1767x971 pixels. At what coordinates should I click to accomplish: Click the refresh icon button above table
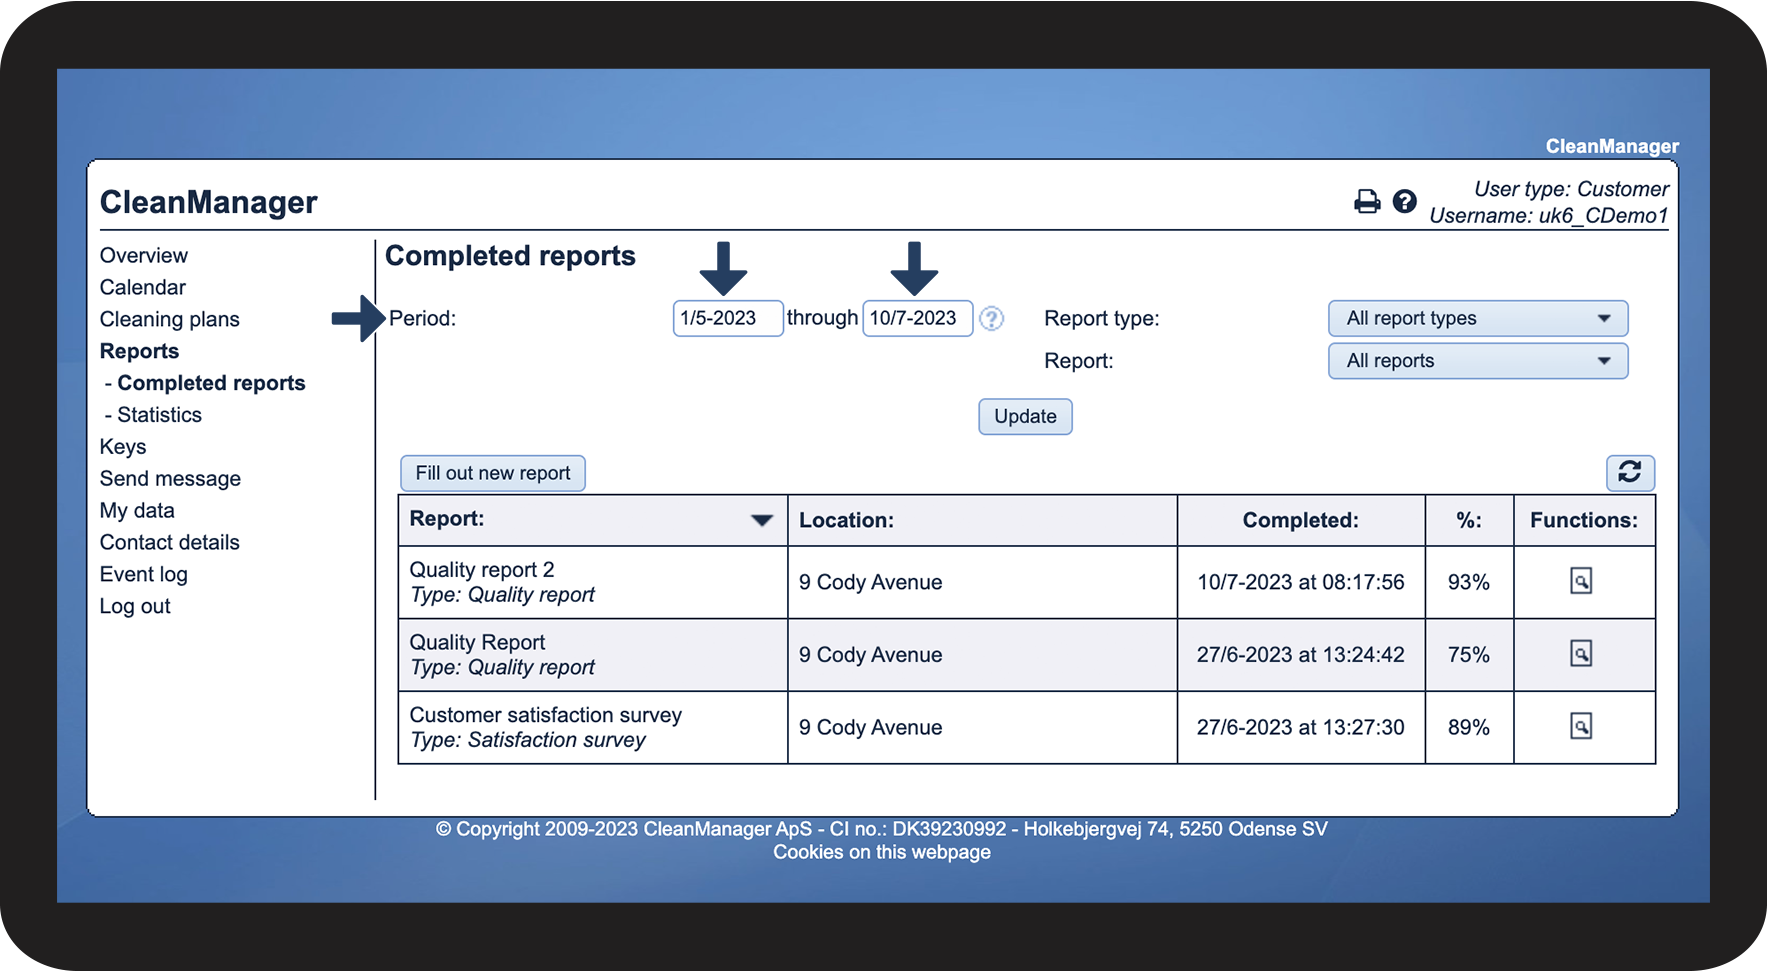coord(1629,472)
